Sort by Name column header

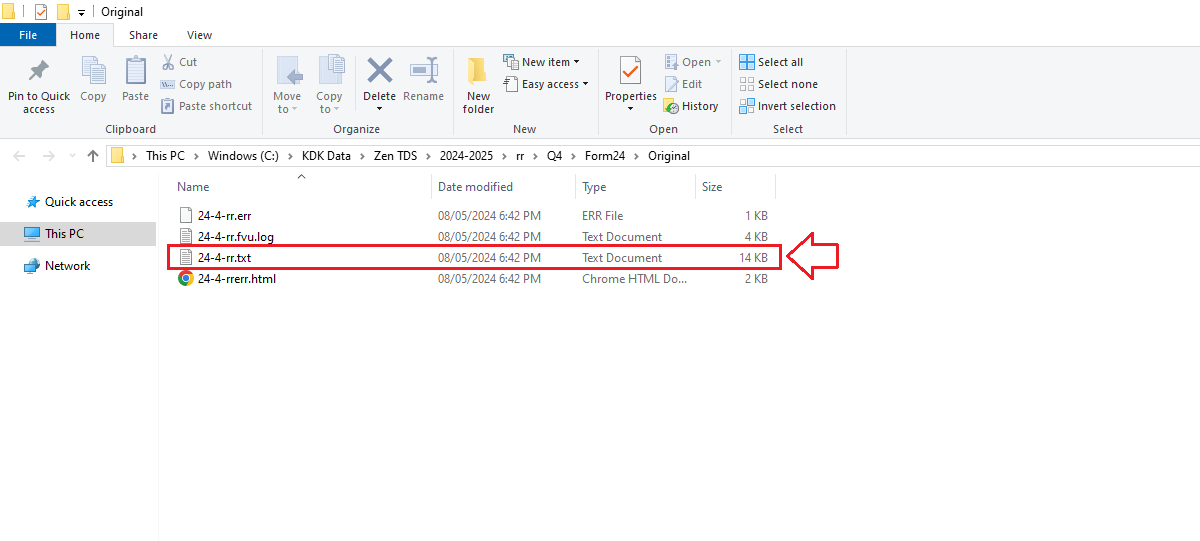[193, 187]
